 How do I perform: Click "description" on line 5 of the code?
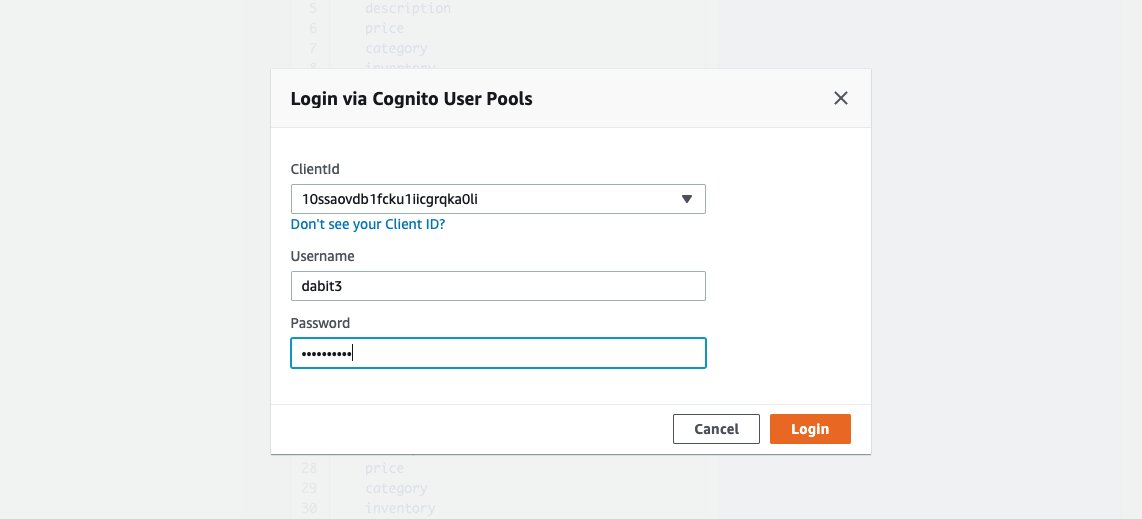click(x=408, y=8)
